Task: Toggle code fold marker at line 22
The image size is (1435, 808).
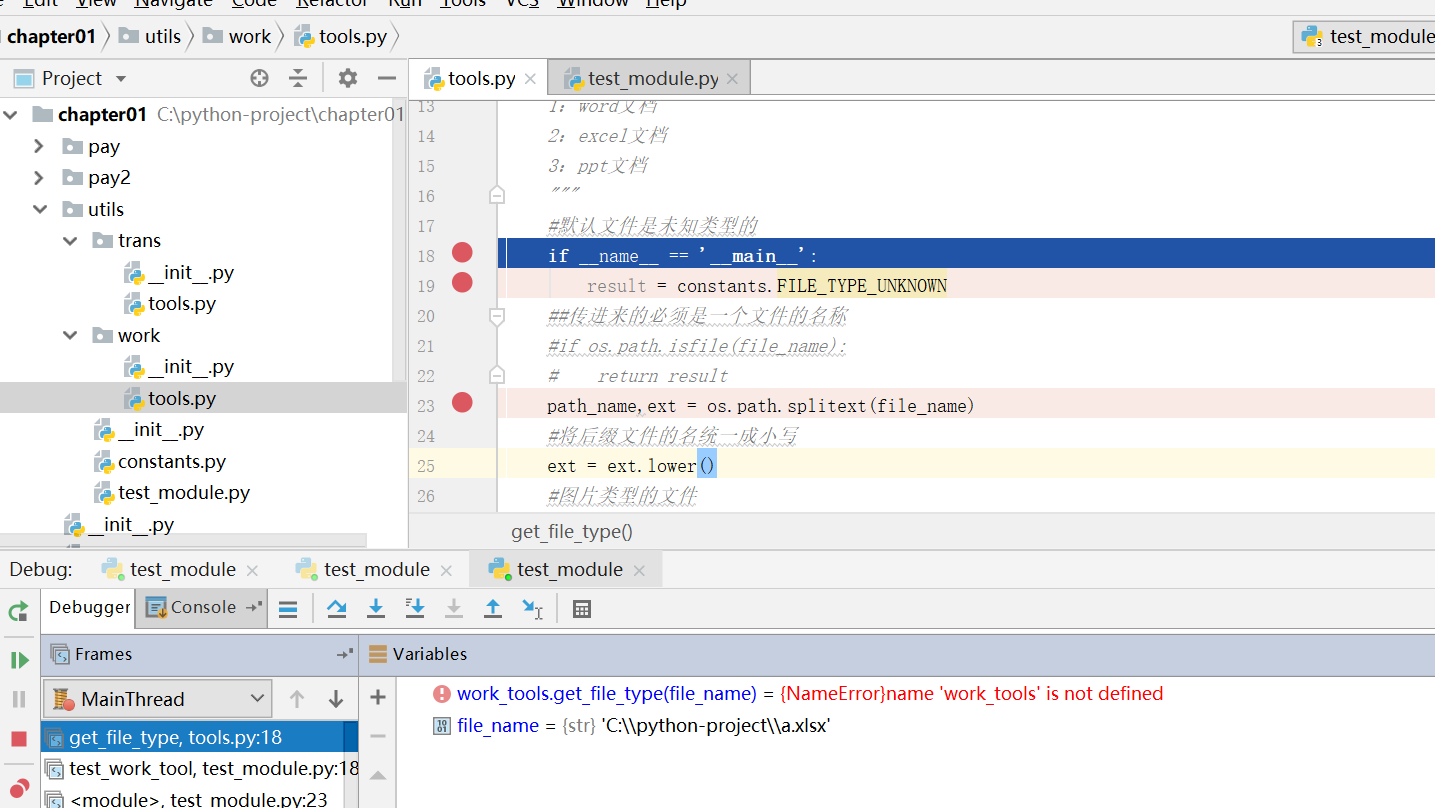Action: click(496, 376)
